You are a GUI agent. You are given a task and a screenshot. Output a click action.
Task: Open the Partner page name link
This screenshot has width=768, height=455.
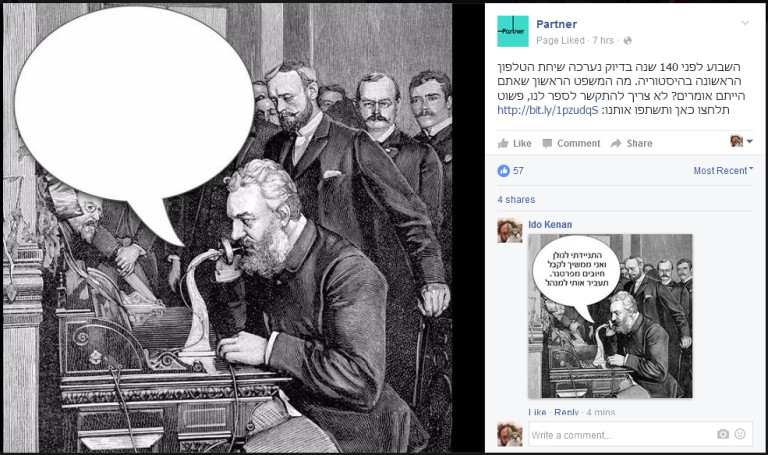pyautogui.click(x=556, y=24)
